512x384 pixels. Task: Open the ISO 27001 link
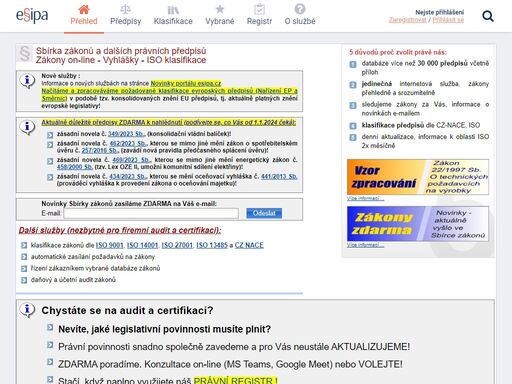[x=177, y=245]
